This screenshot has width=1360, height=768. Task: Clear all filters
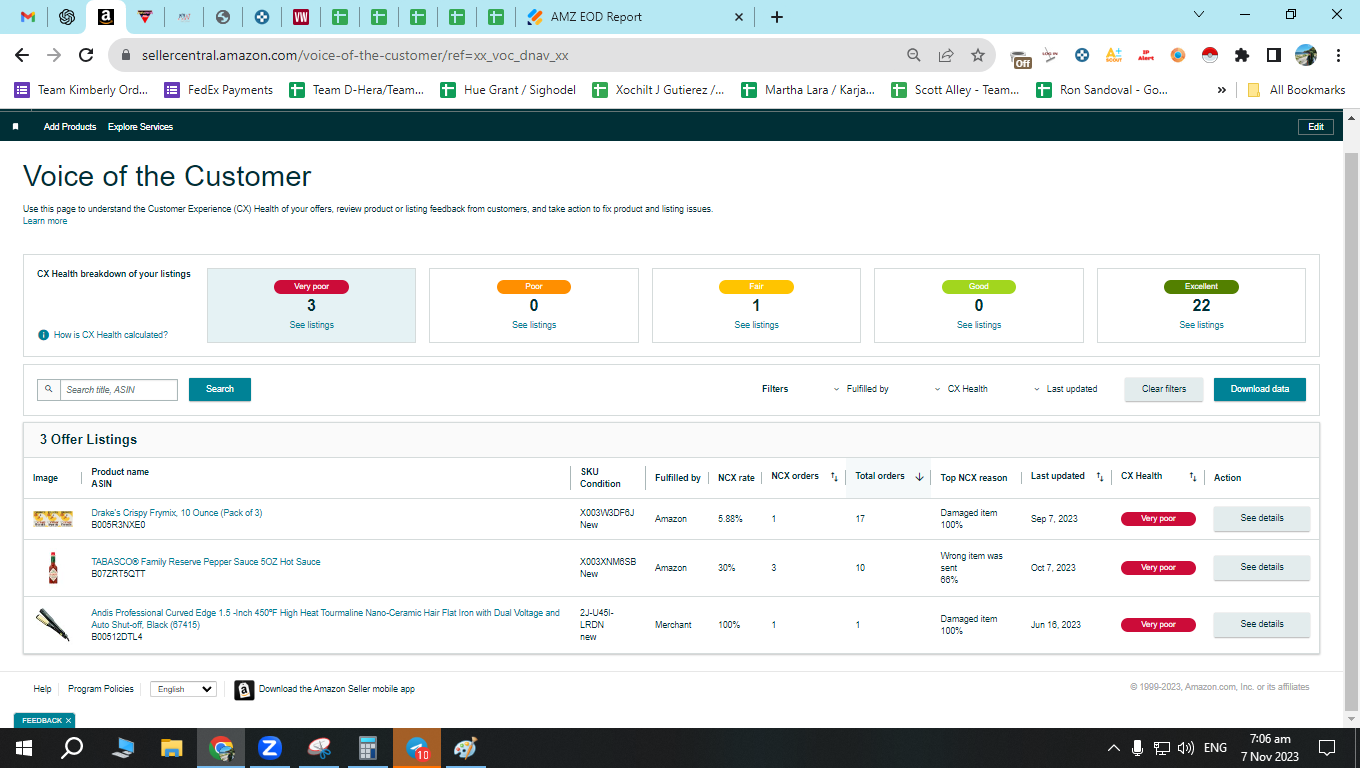tap(1164, 389)
